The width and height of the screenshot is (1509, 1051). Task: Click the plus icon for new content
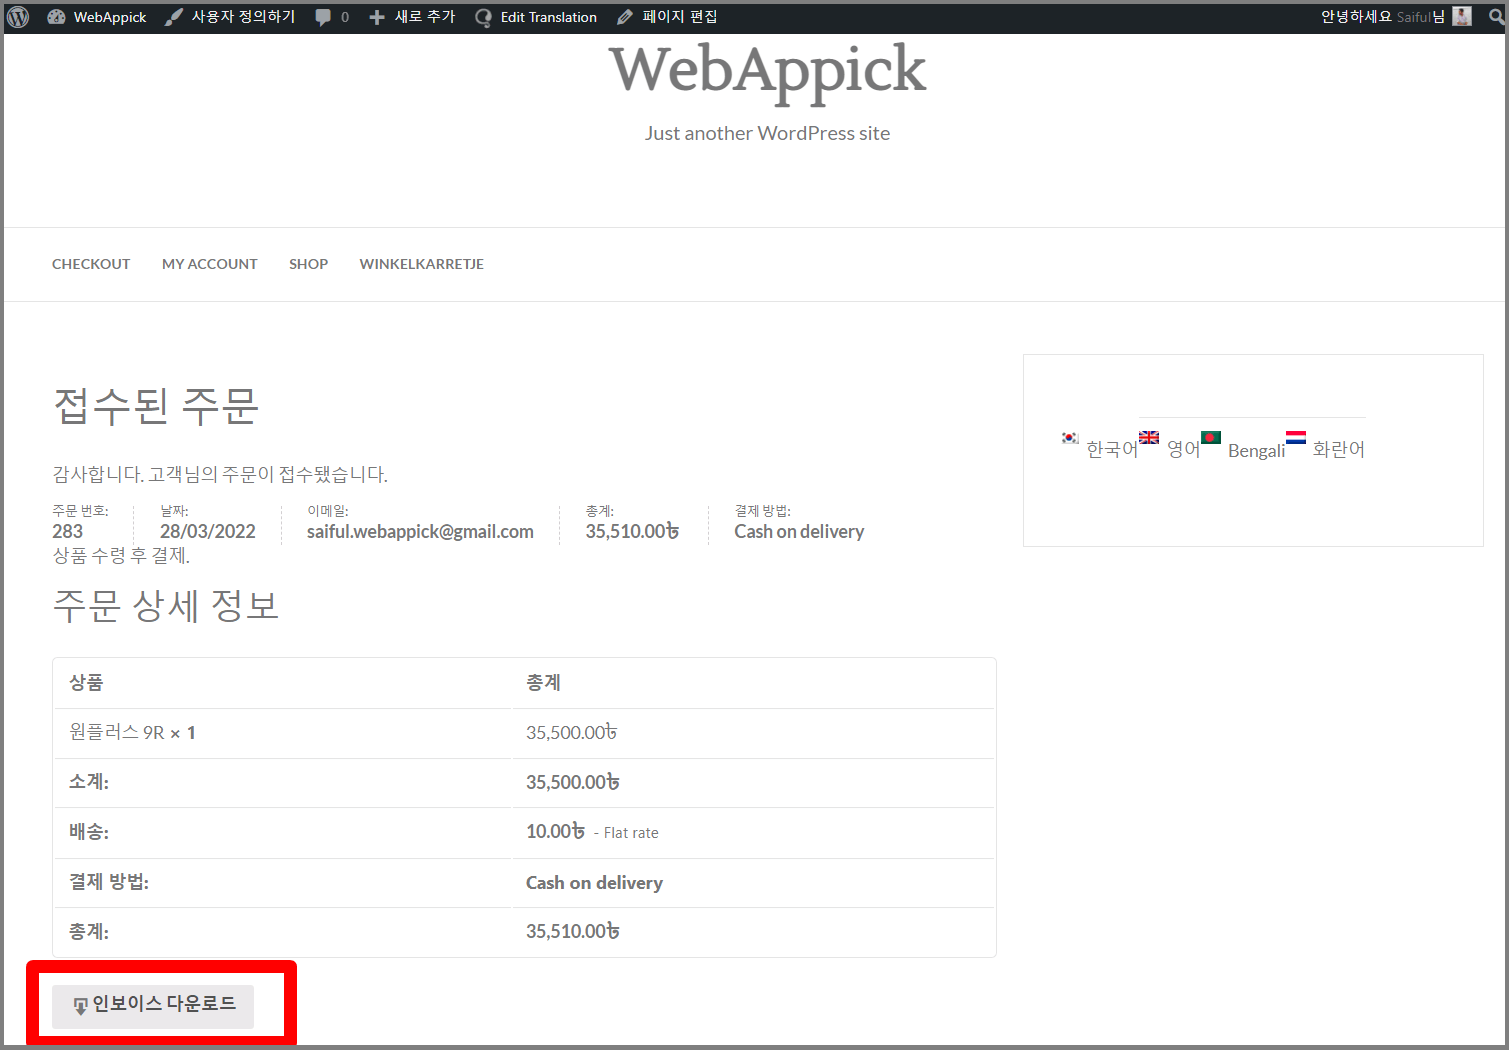[x=377, y=17]
